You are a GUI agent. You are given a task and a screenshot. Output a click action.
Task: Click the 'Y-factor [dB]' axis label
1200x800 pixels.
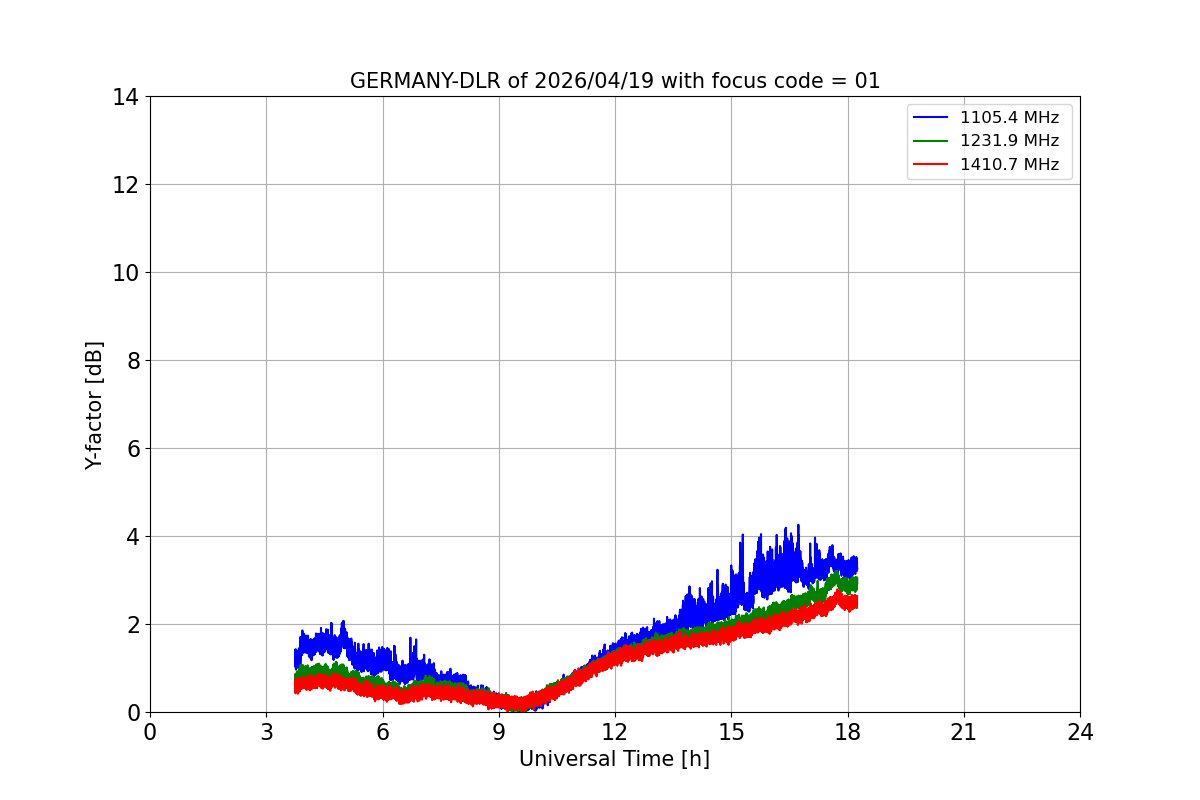[x=94, y=405]
